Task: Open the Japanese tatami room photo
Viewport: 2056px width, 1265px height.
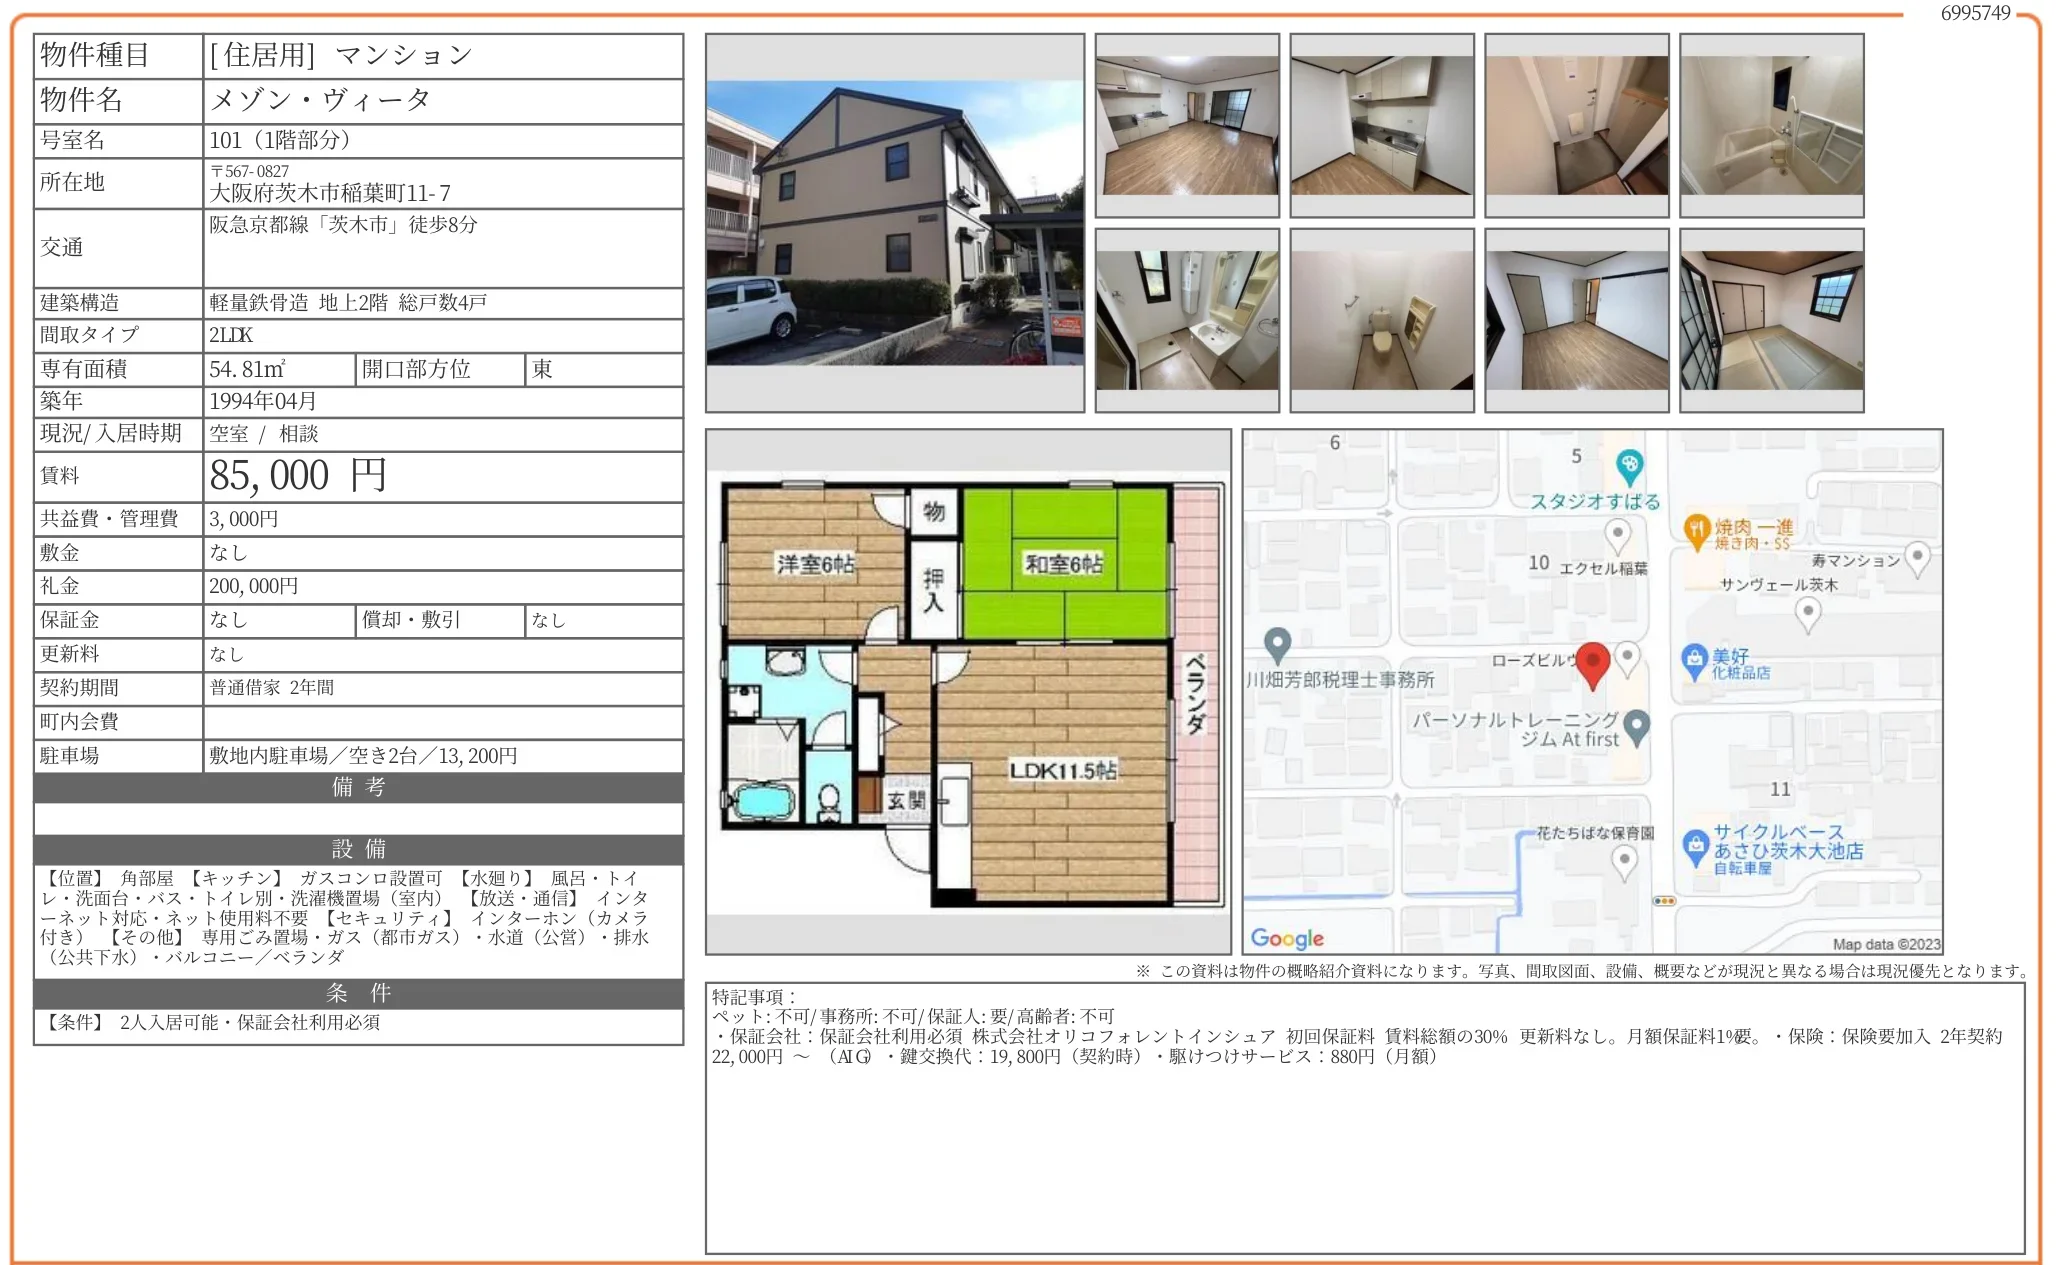Action: pyautogui.click(x=1771, y=320)
